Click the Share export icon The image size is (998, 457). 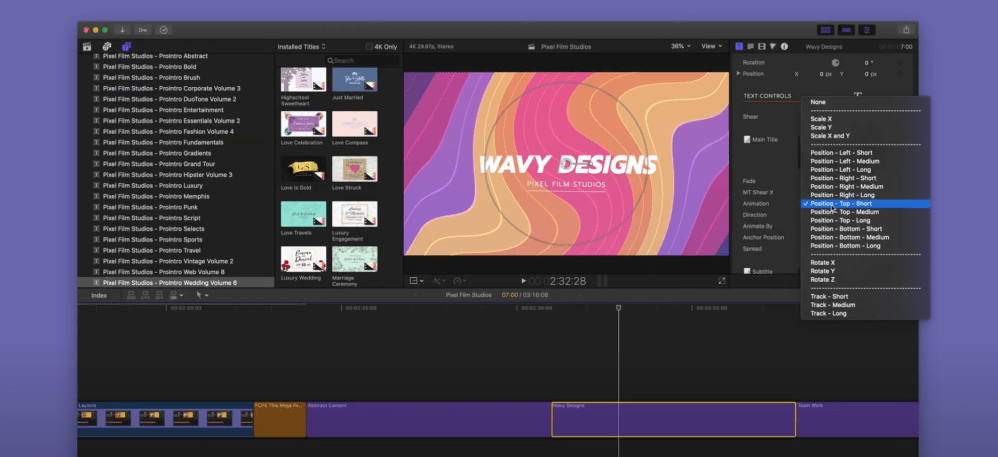coord(906,30)
